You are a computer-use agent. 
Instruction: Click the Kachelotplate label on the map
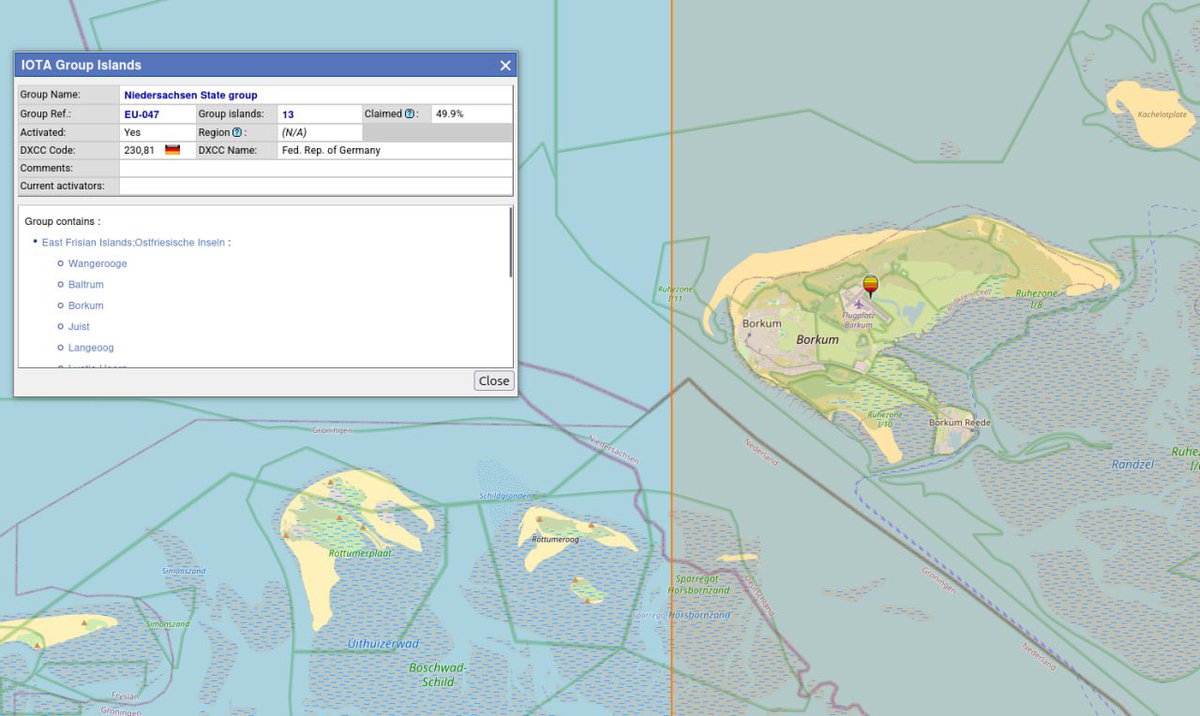1162,115
